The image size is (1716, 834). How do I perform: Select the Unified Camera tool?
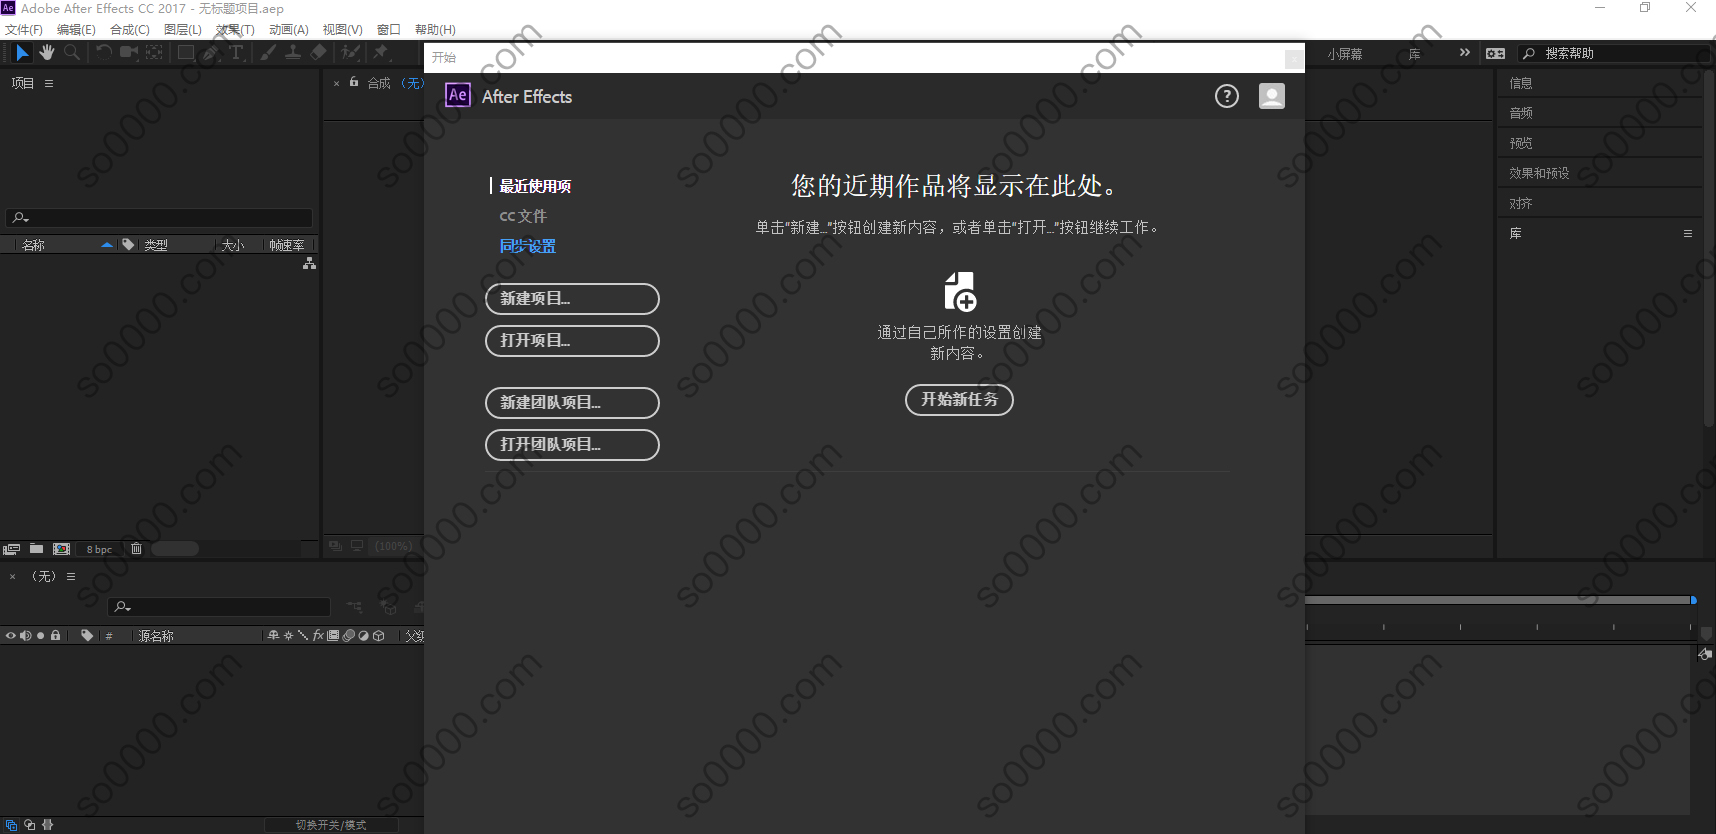click(x=129, y=53)
